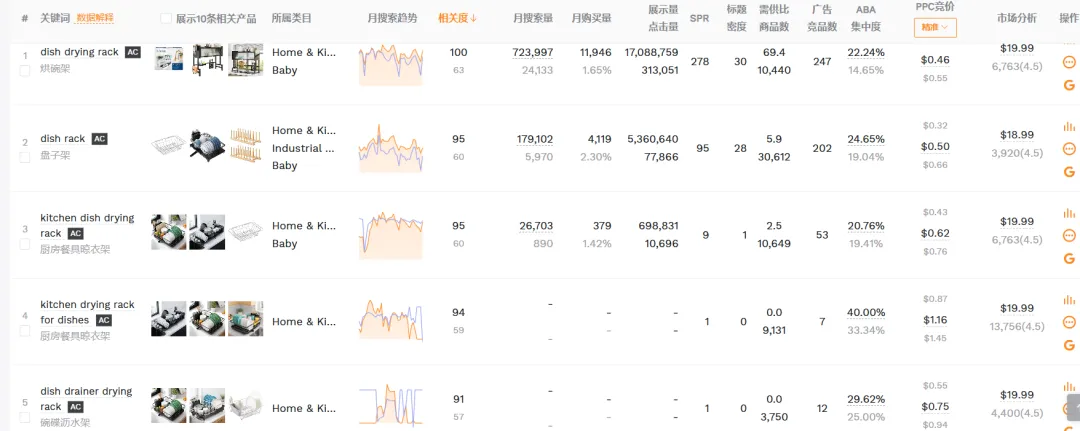Click the 数据解释 link

coord(95,19)
